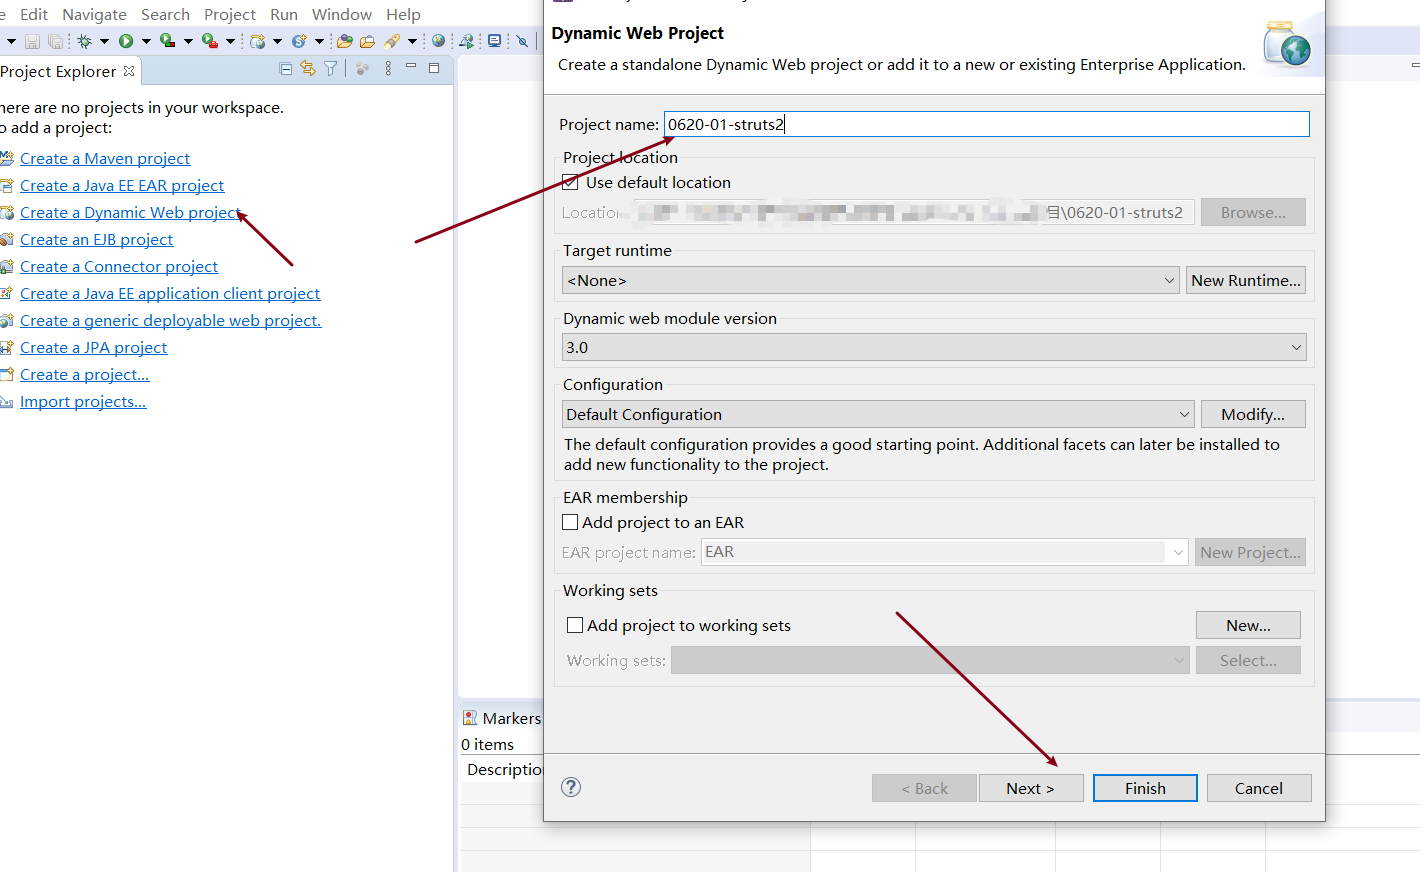The height and width of the screenshot is (872, 1420).
Task: Close the Project Explorer tab X
Action: click(x=129, y=71)
